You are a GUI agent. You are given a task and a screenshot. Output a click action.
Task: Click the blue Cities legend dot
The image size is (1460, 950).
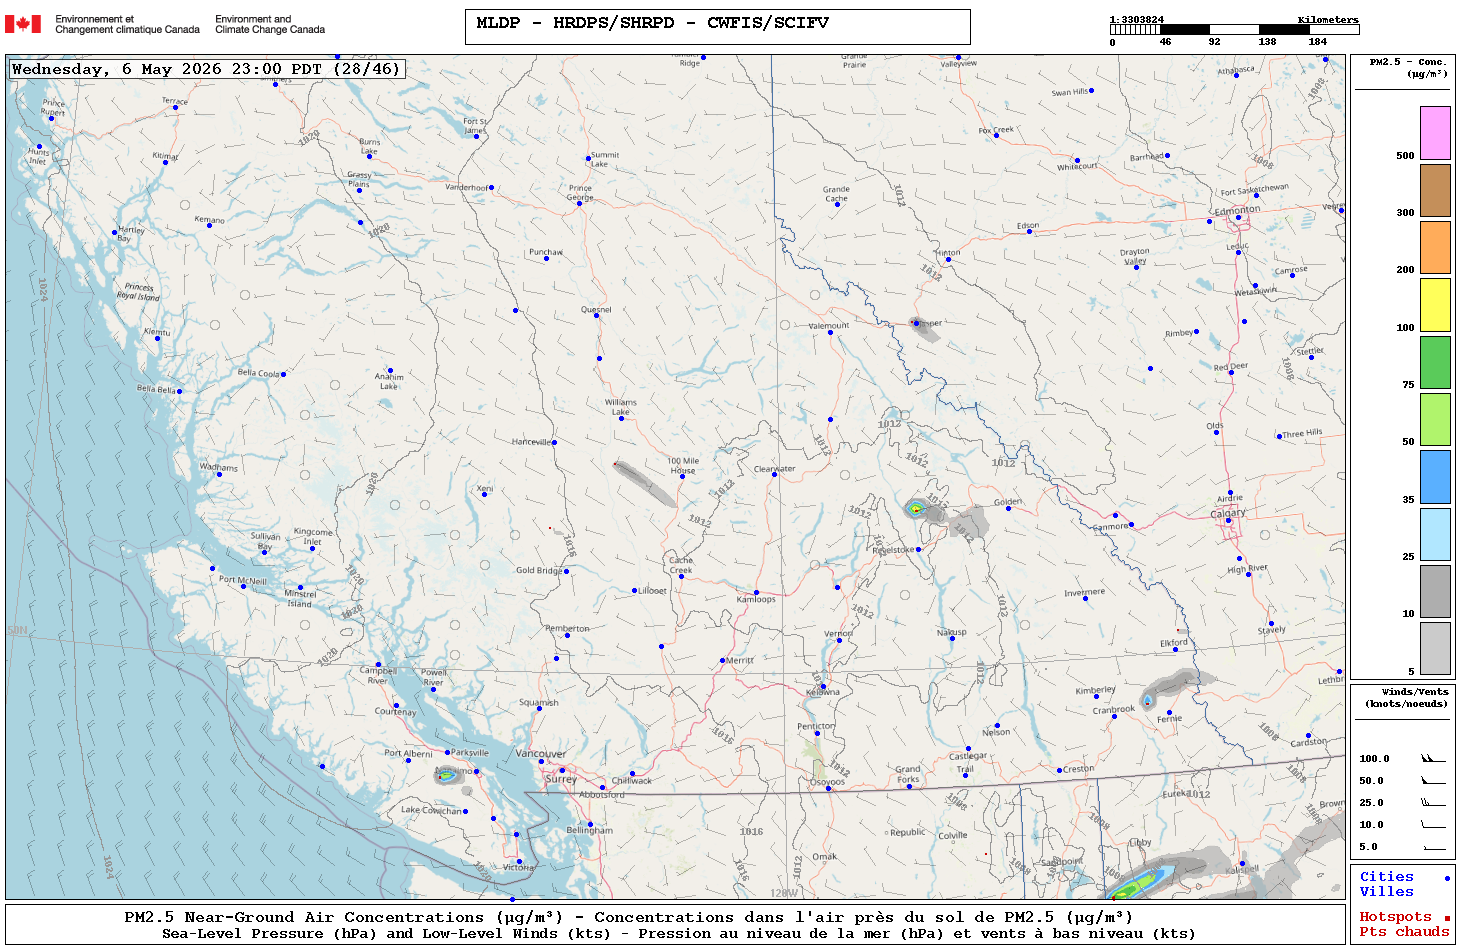[1447, 878]
